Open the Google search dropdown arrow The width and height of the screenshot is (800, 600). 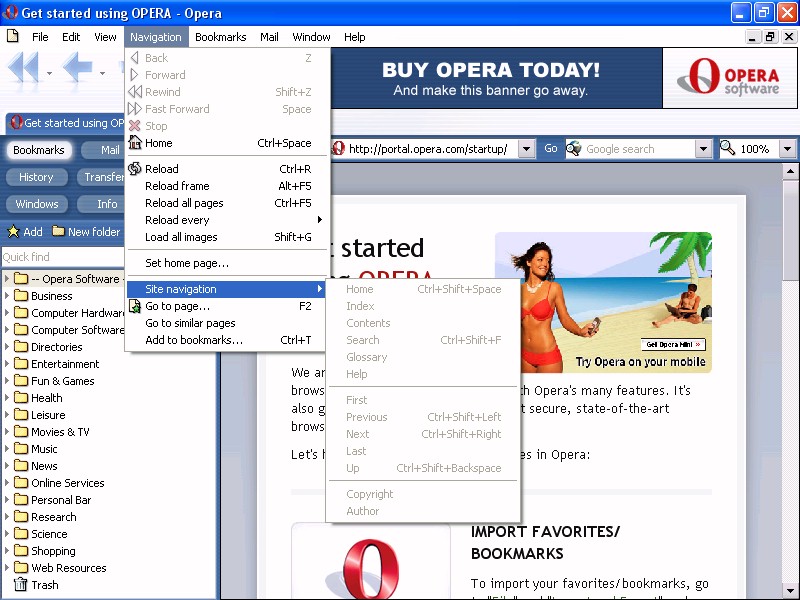(x=703, y=149)
